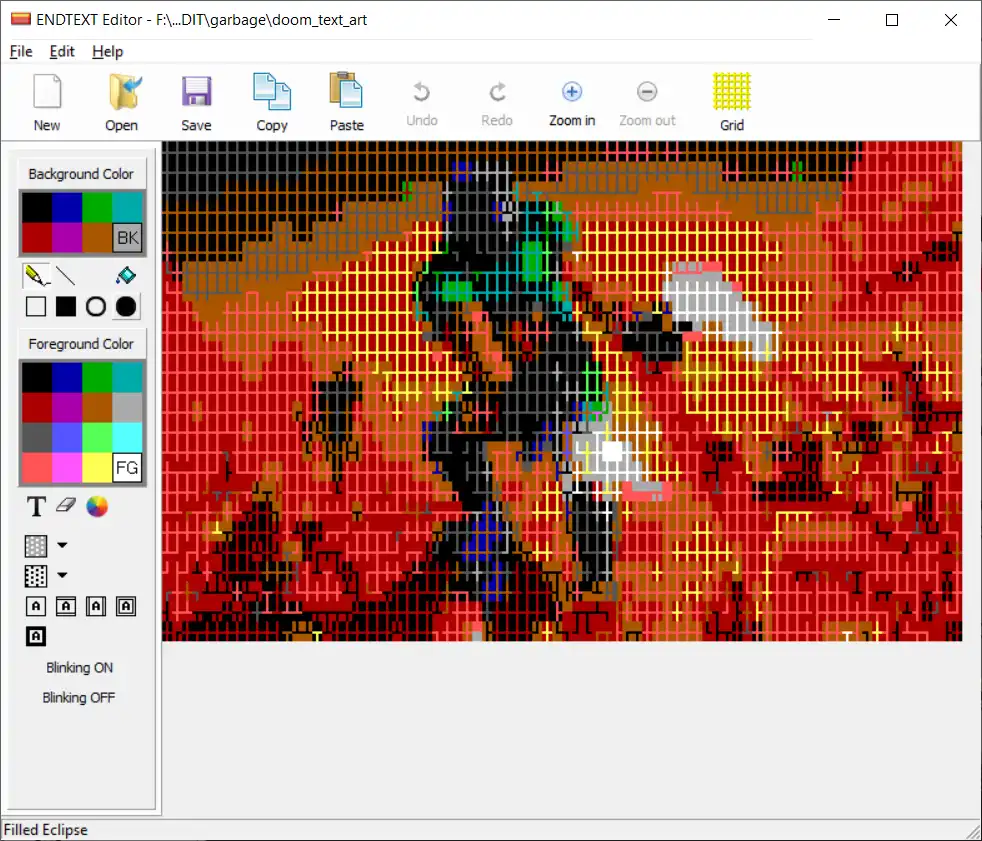Choose the full double-line border style
The image size is (982, 841).
[x=126, y=606]
